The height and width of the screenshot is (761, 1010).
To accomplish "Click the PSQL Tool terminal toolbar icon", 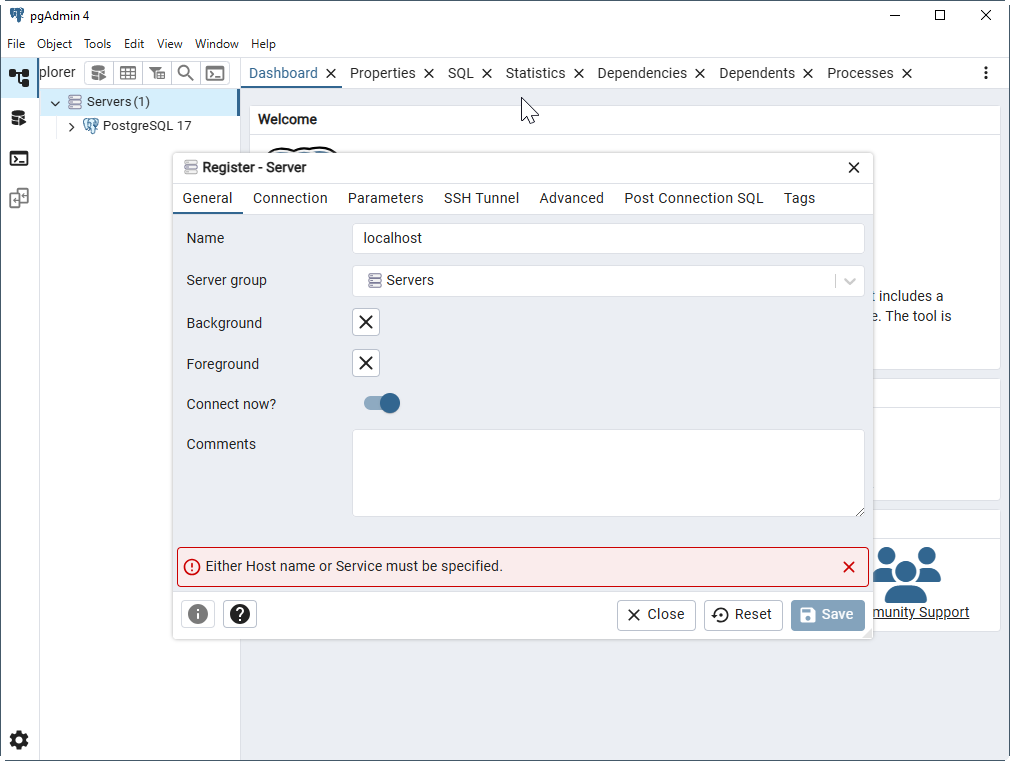I will tap(215, 73).
